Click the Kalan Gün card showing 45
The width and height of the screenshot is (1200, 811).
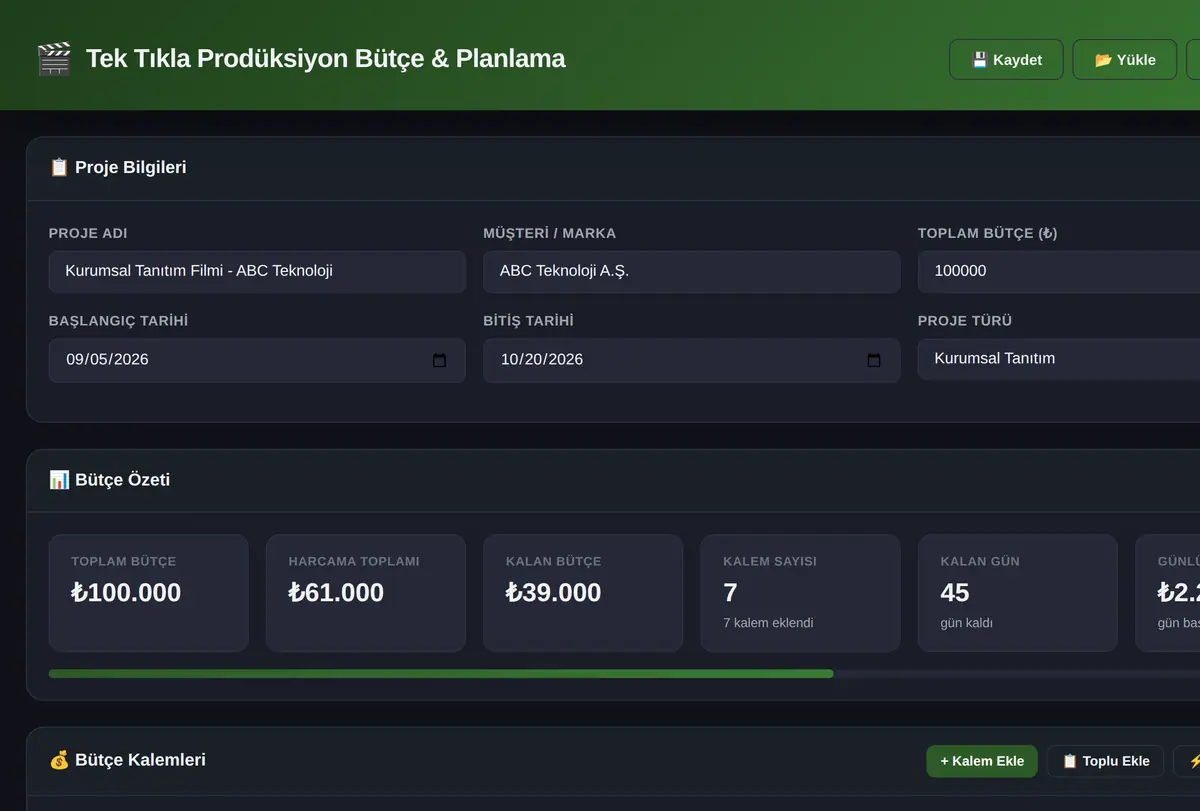1018,593
